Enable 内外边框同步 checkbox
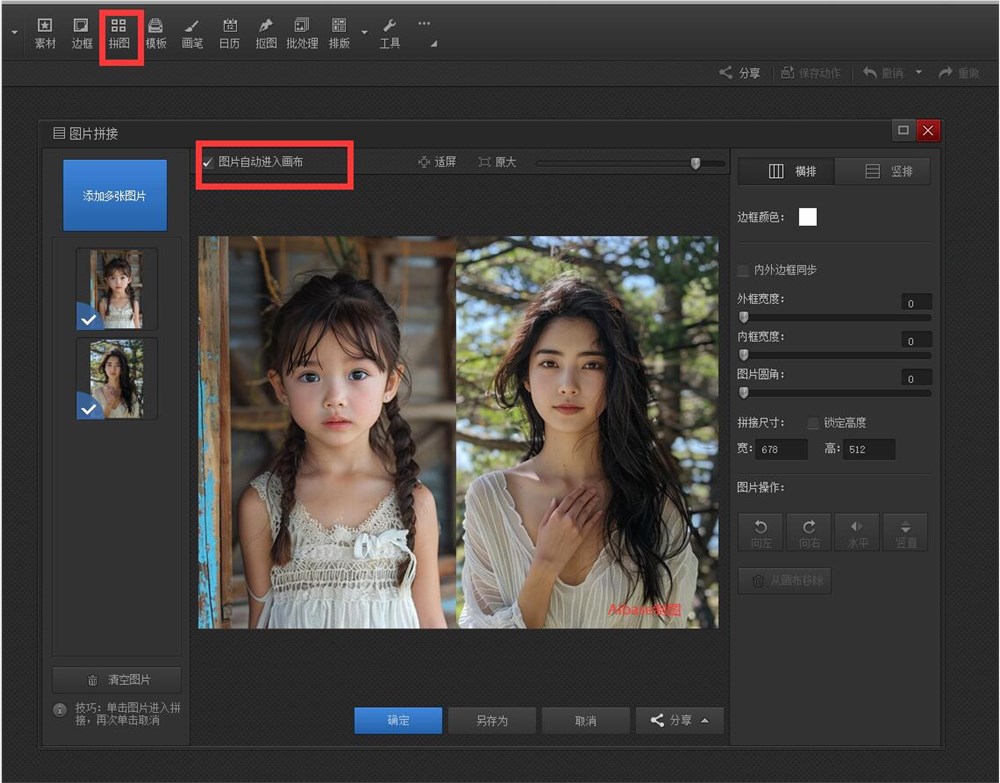1000x783 pixels. (743, 270)
